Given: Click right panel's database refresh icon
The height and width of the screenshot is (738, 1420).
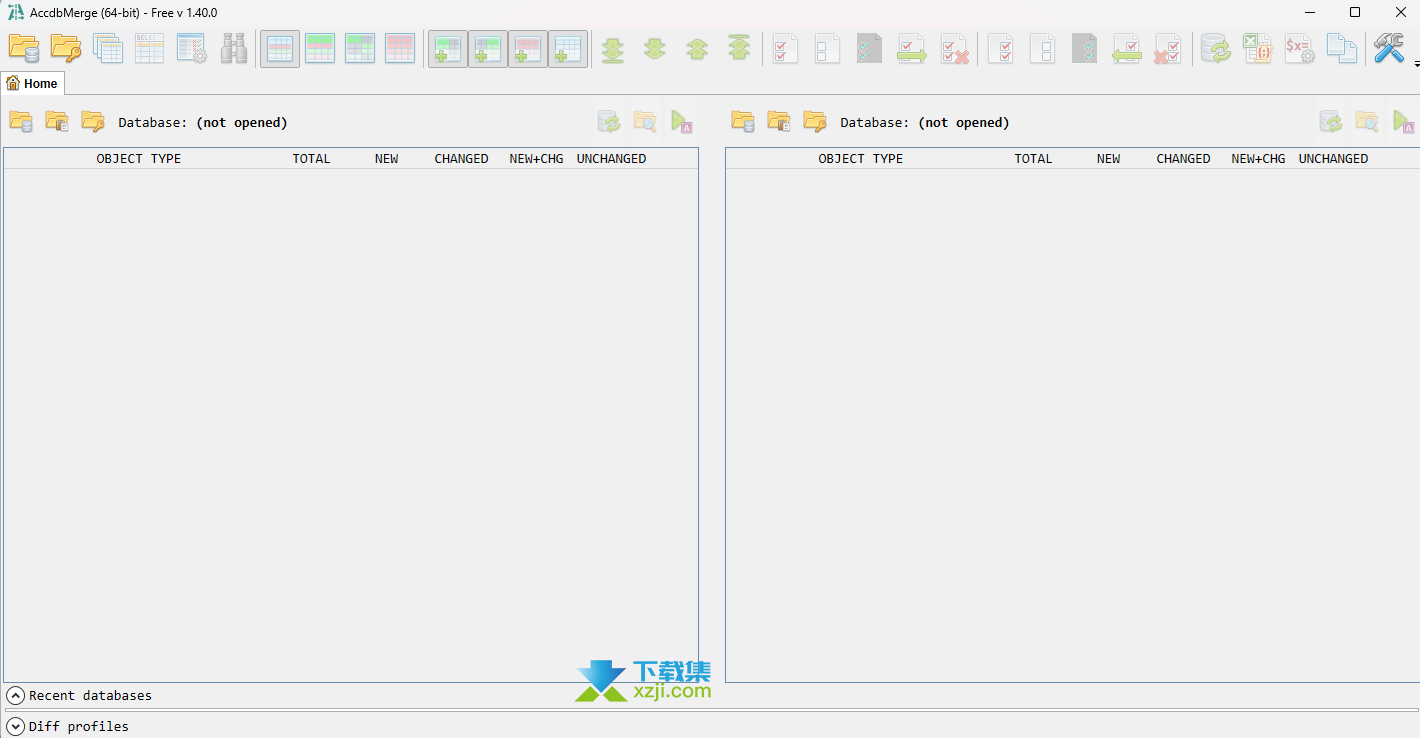Looking at the screenshot, I should tap(1331, 122).
